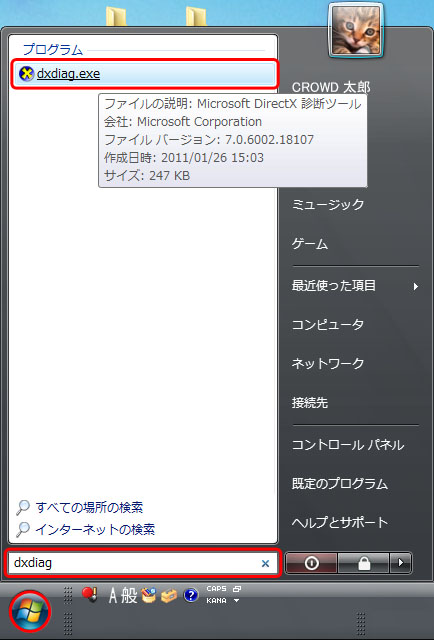Open 既定のプログラム
Image resolution: width=434 pixels, height=640 pixels.
tap(340, 484)
